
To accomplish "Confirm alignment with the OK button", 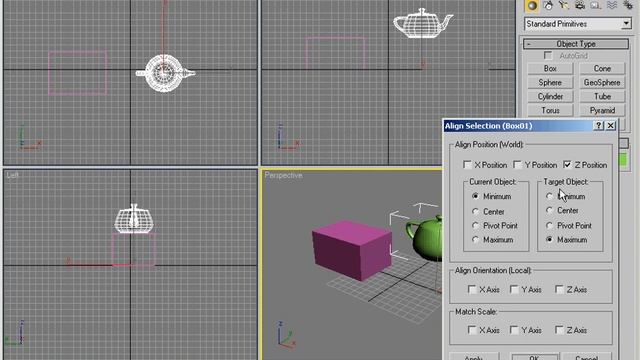I will click(x=534, y=357).
